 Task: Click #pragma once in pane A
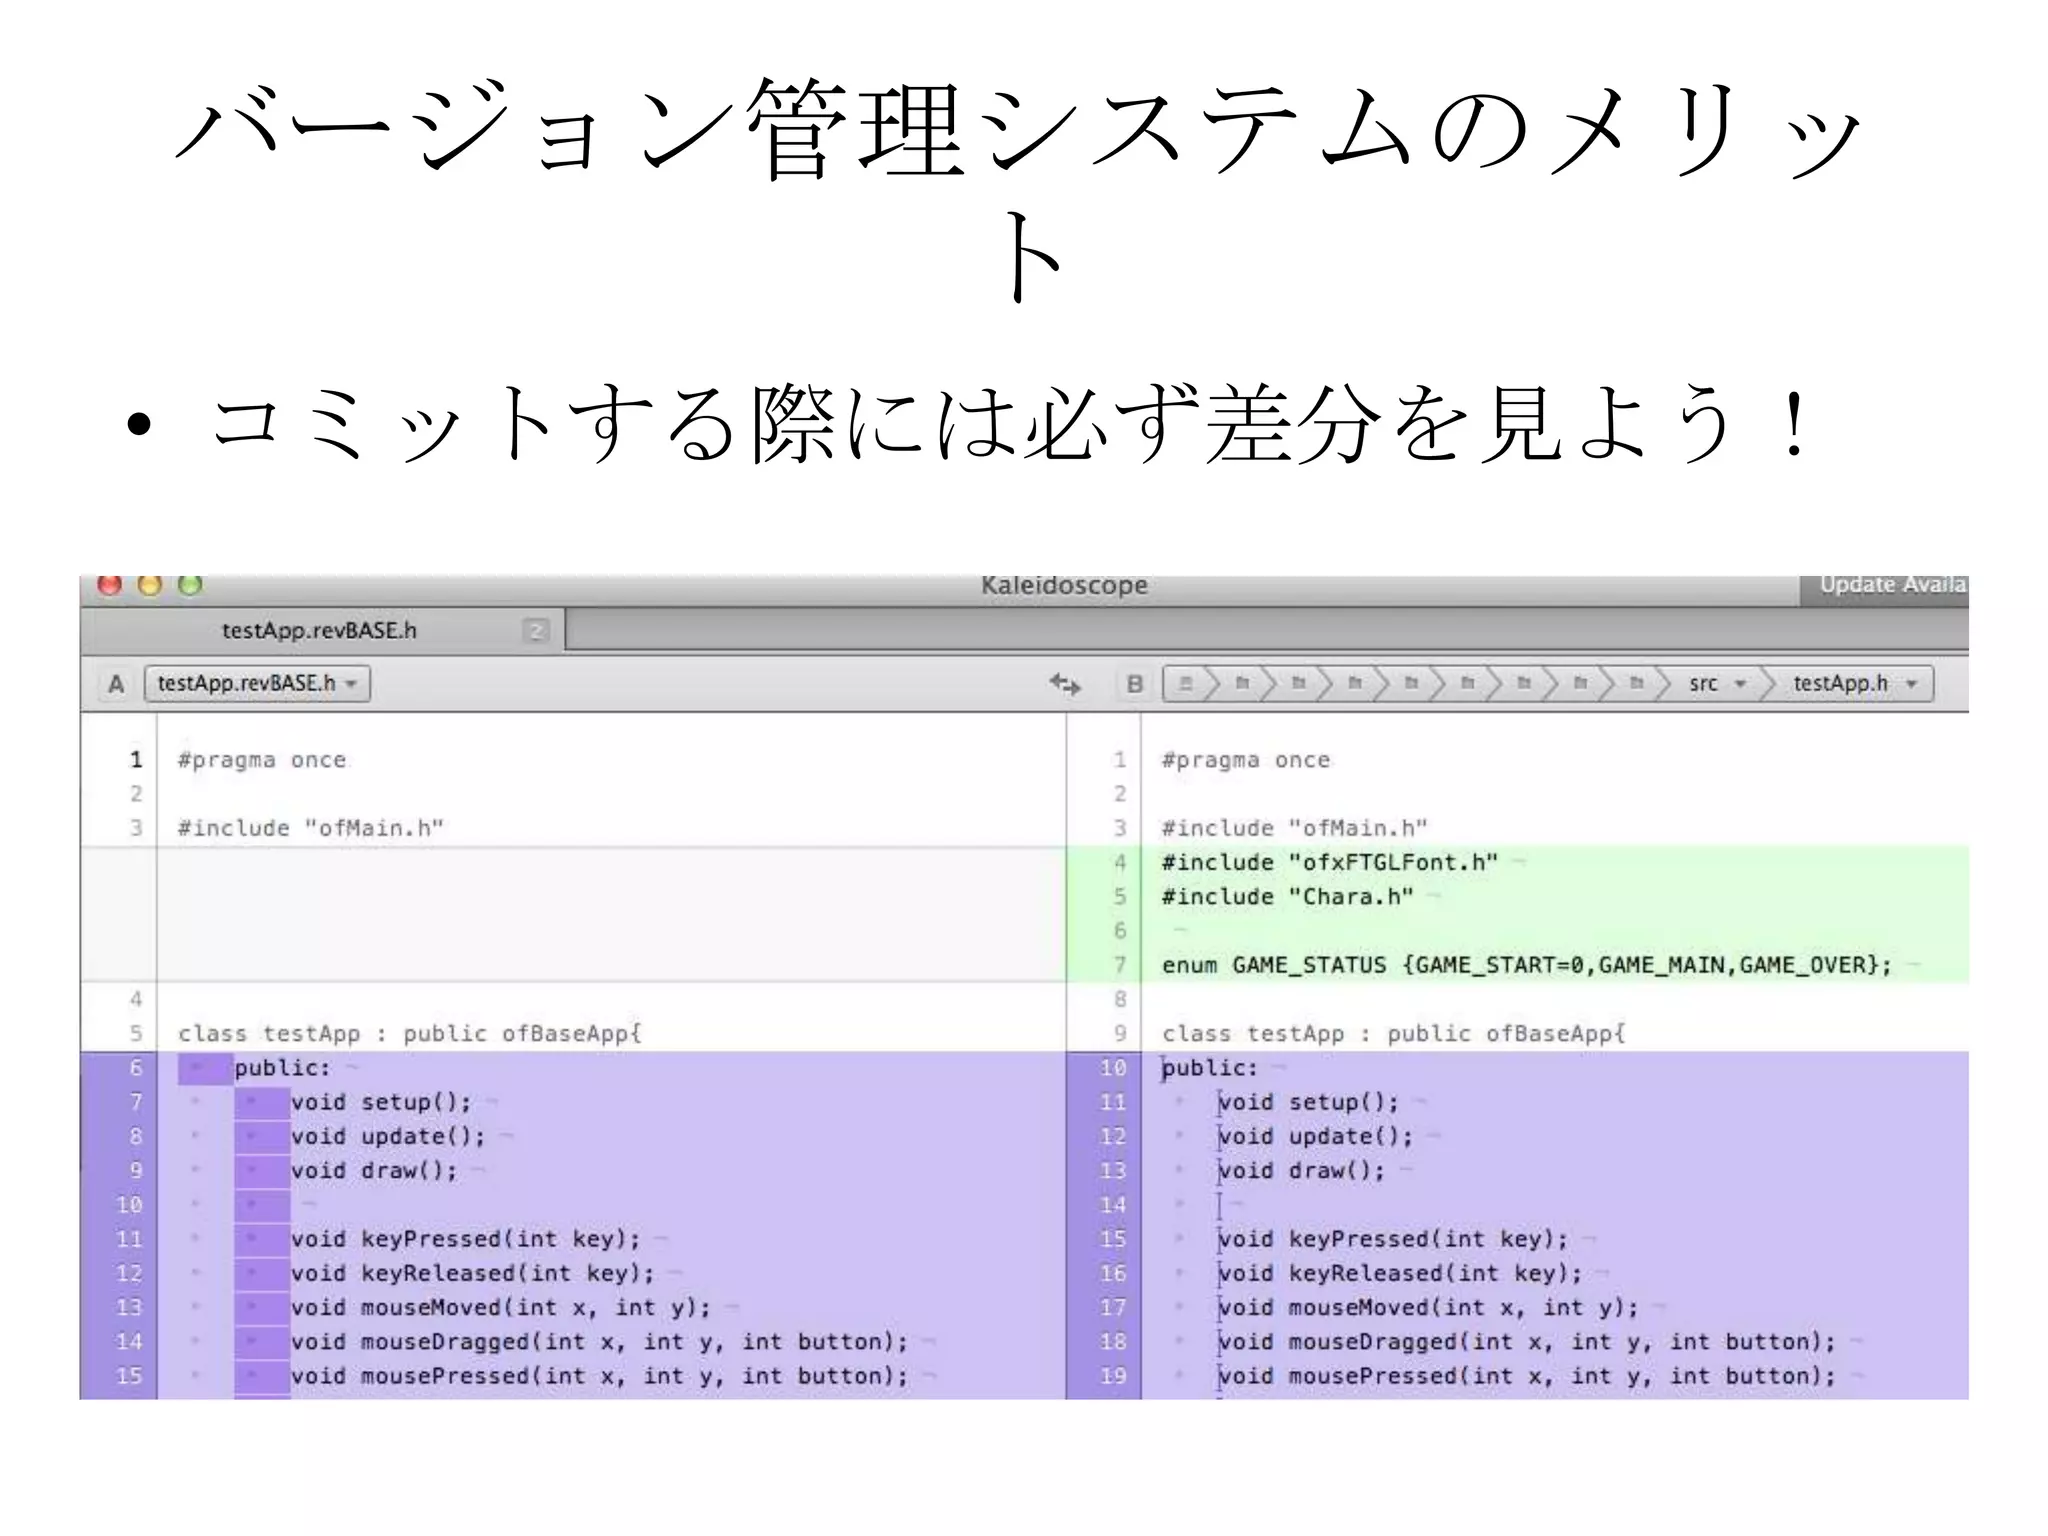(262, 760)
